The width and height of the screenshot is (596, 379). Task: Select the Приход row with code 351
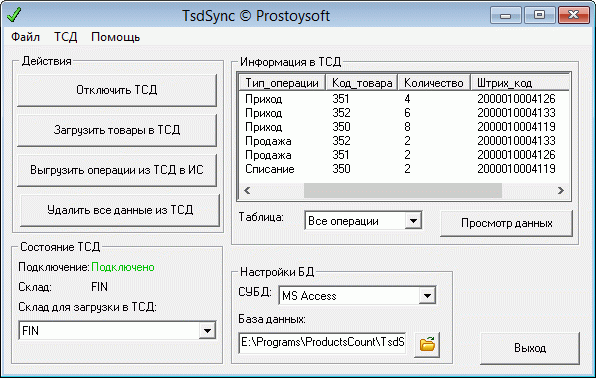pos(404,99)
